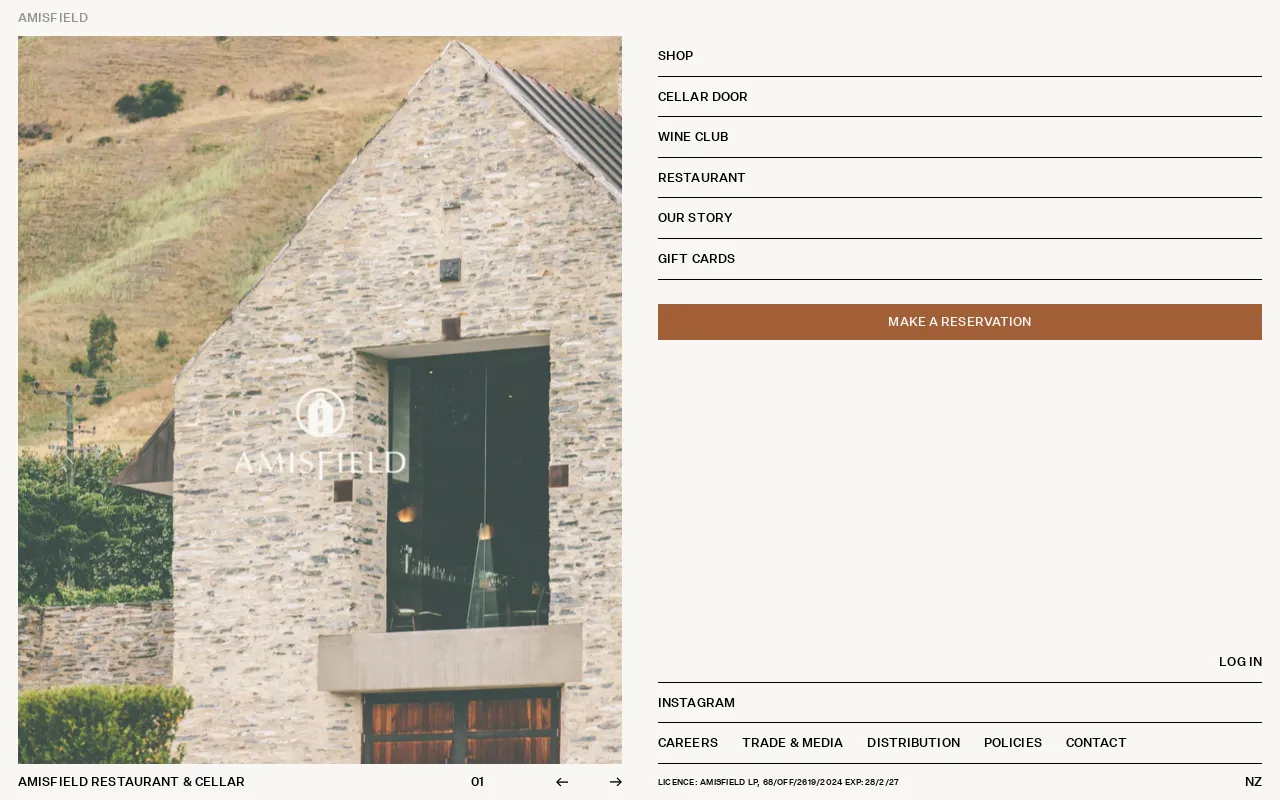Open the slide counter showing 01

pyautogui.click(x=478, y=781)
